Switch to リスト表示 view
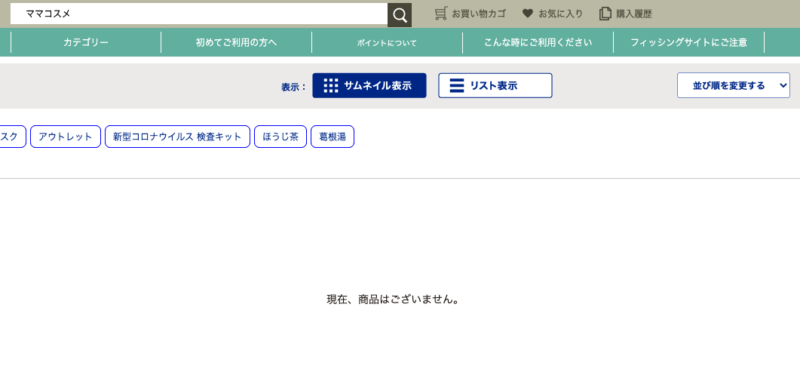The image size is (800, 384). coord(495,86)
